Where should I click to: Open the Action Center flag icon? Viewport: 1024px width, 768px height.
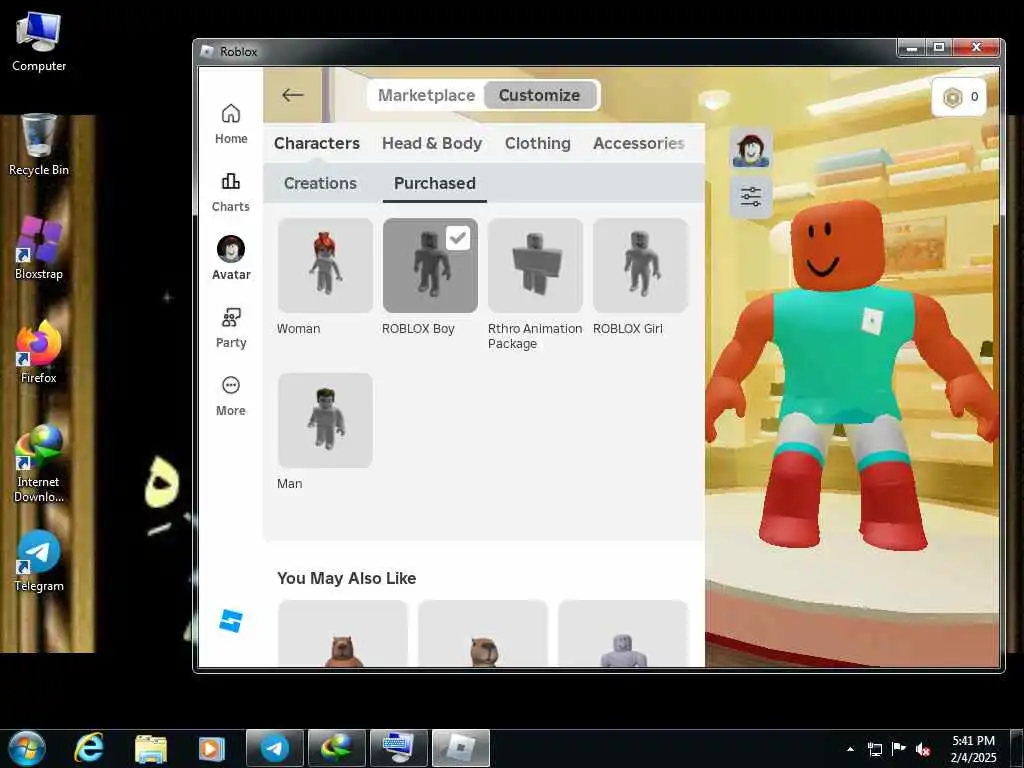pos(899,749)
